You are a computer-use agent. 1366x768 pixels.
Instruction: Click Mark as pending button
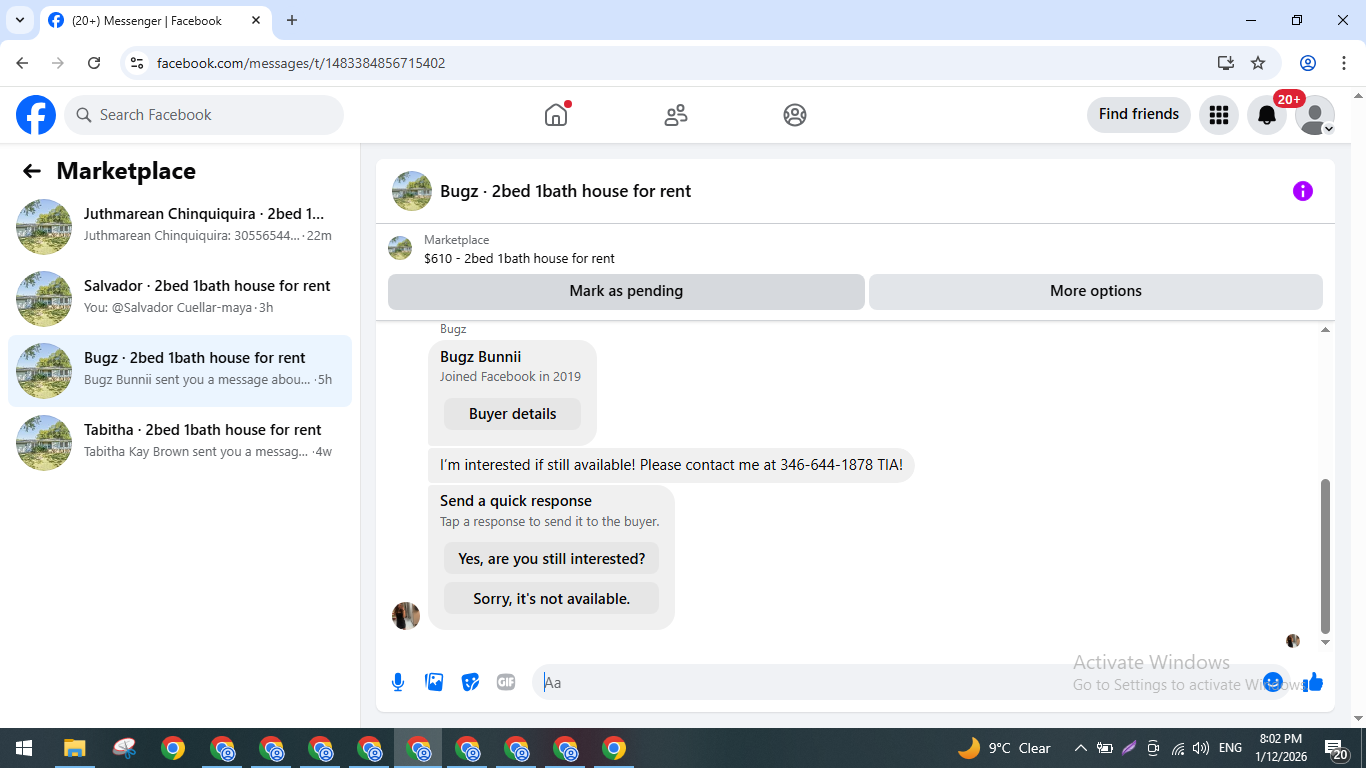(626, 291)
